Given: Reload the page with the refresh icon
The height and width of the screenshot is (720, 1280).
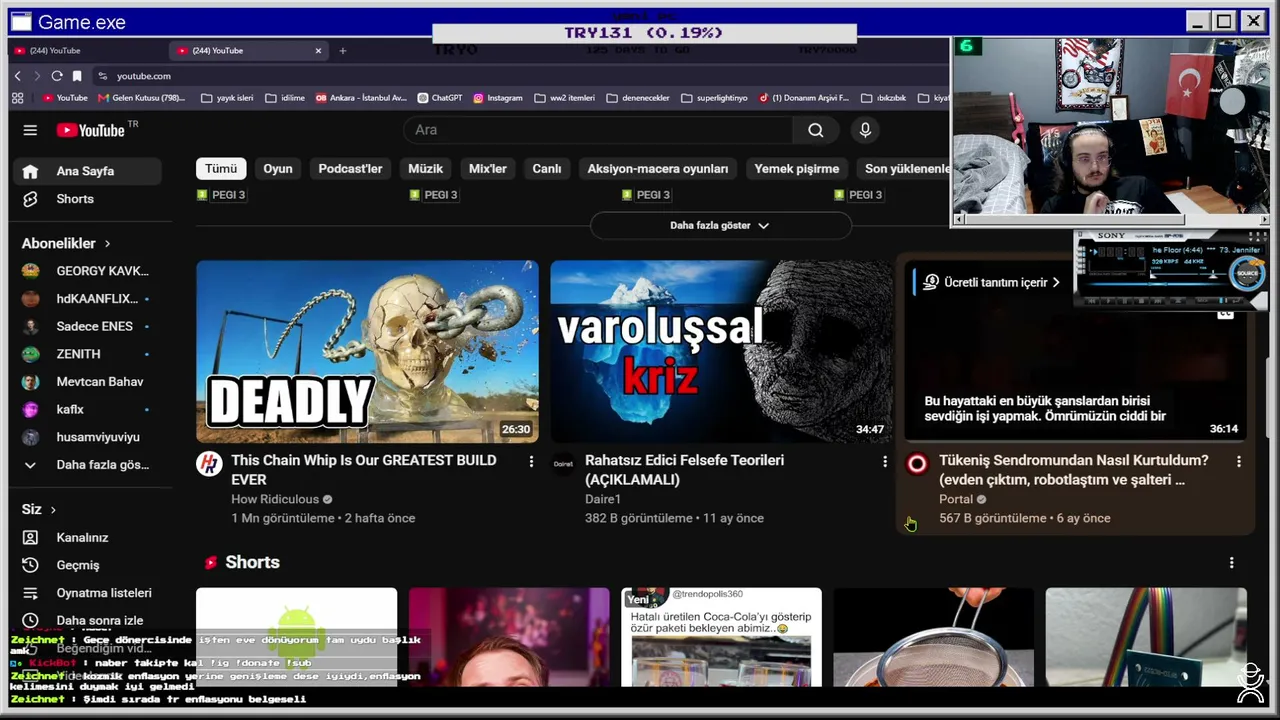Looking at the screenshot, I should pos(57,76).
